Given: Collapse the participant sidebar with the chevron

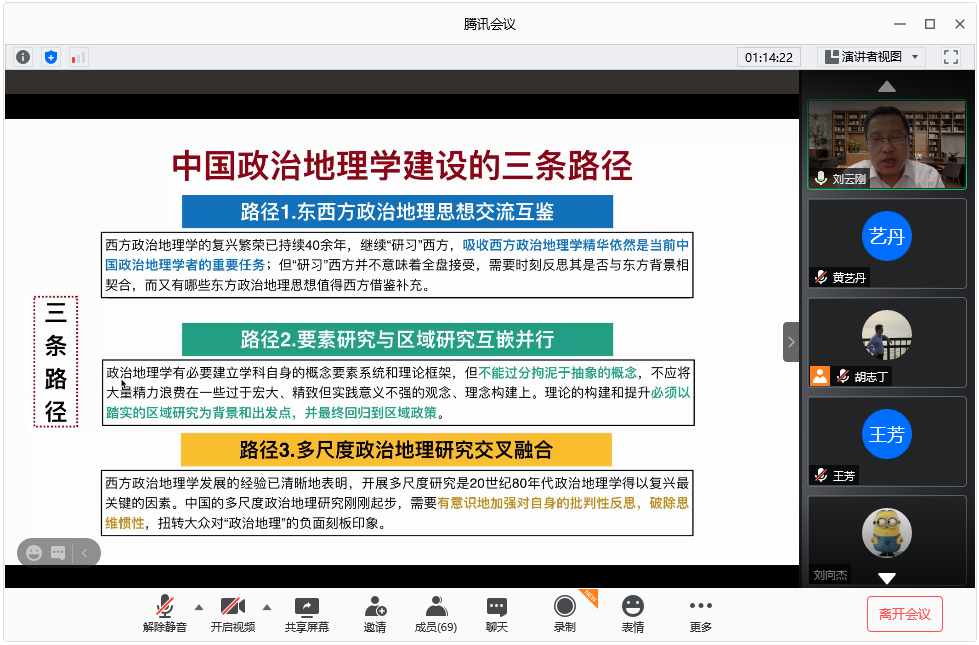Looking at the screenshot, I should click(791, 342).
